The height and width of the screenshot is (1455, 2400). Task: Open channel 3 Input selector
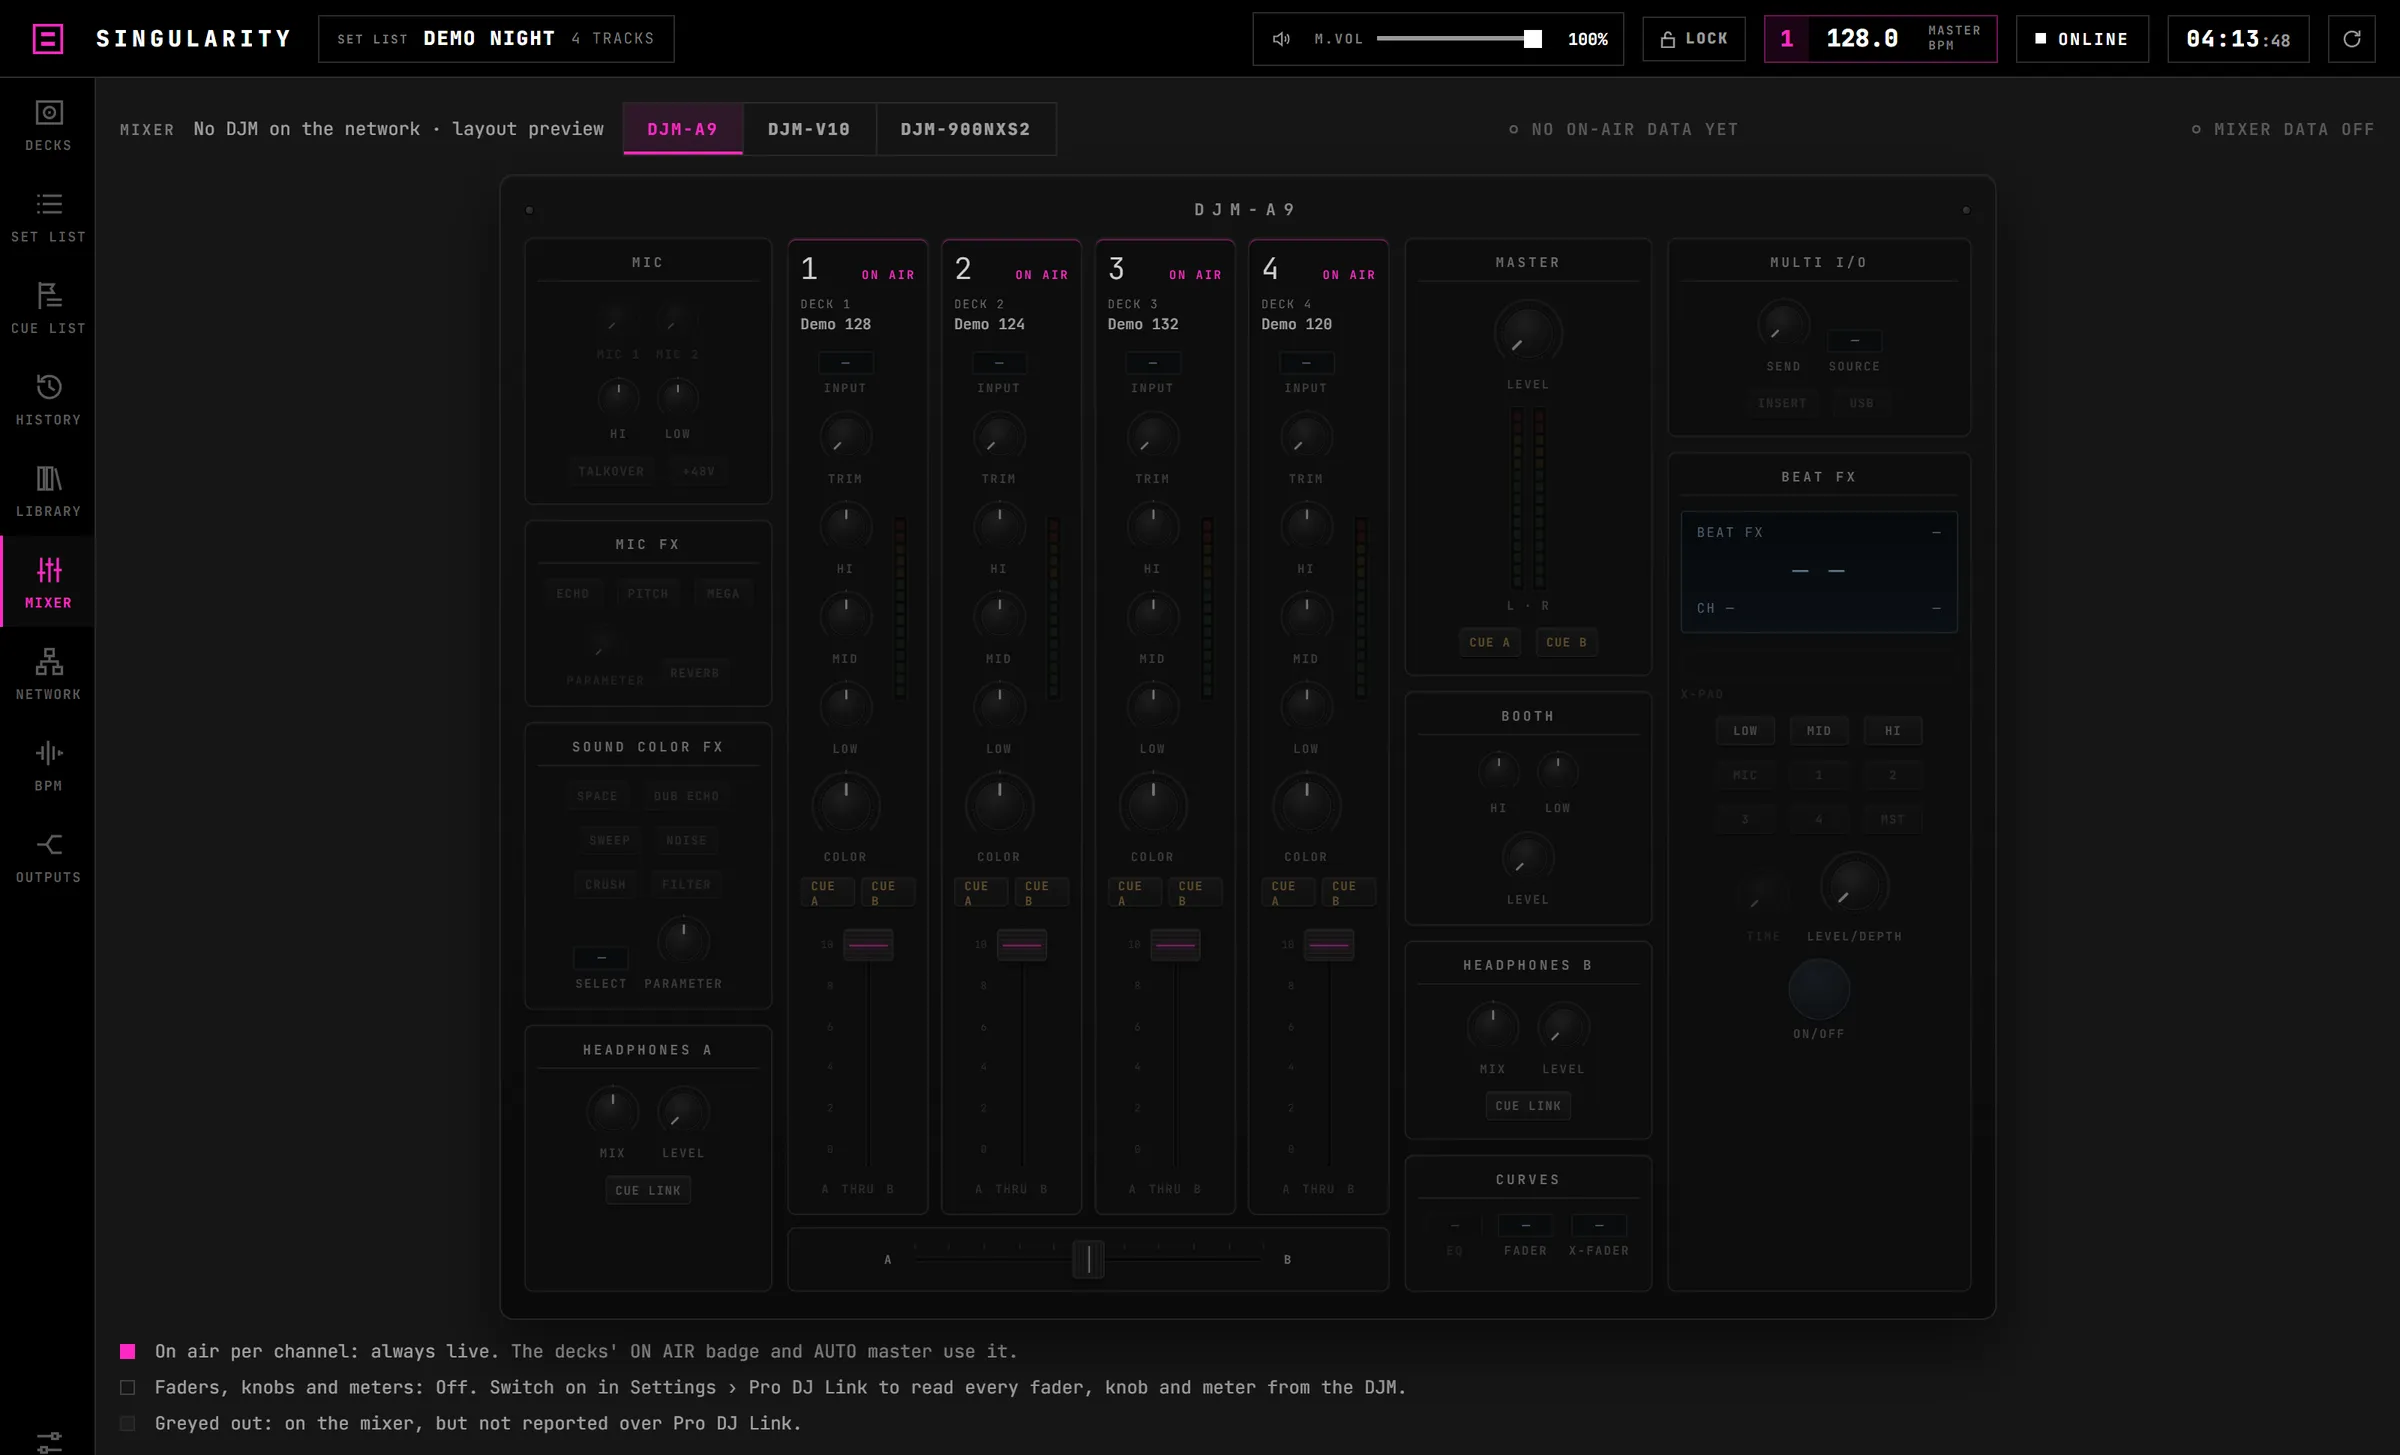tap(1152, 363)
